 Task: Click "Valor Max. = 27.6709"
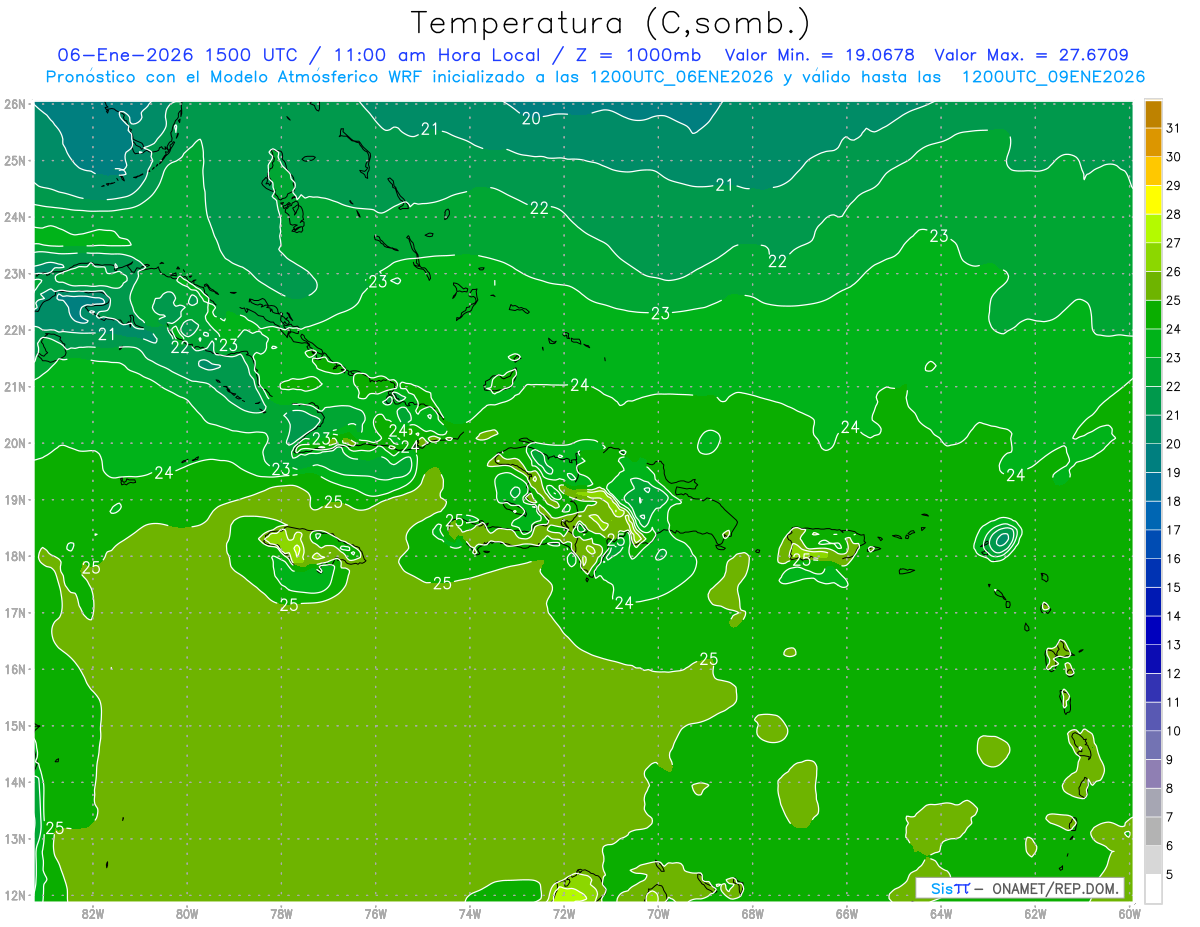coord(1031,55)
